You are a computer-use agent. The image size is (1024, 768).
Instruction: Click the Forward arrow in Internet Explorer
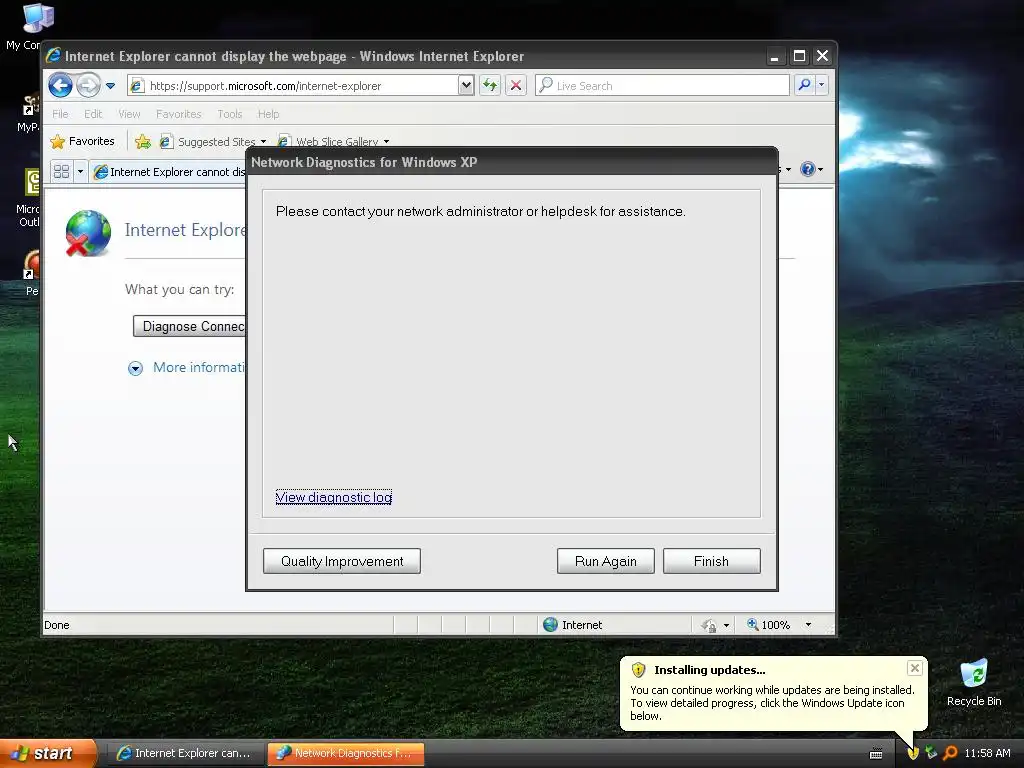pyautogui.click(x=88, y=85)
